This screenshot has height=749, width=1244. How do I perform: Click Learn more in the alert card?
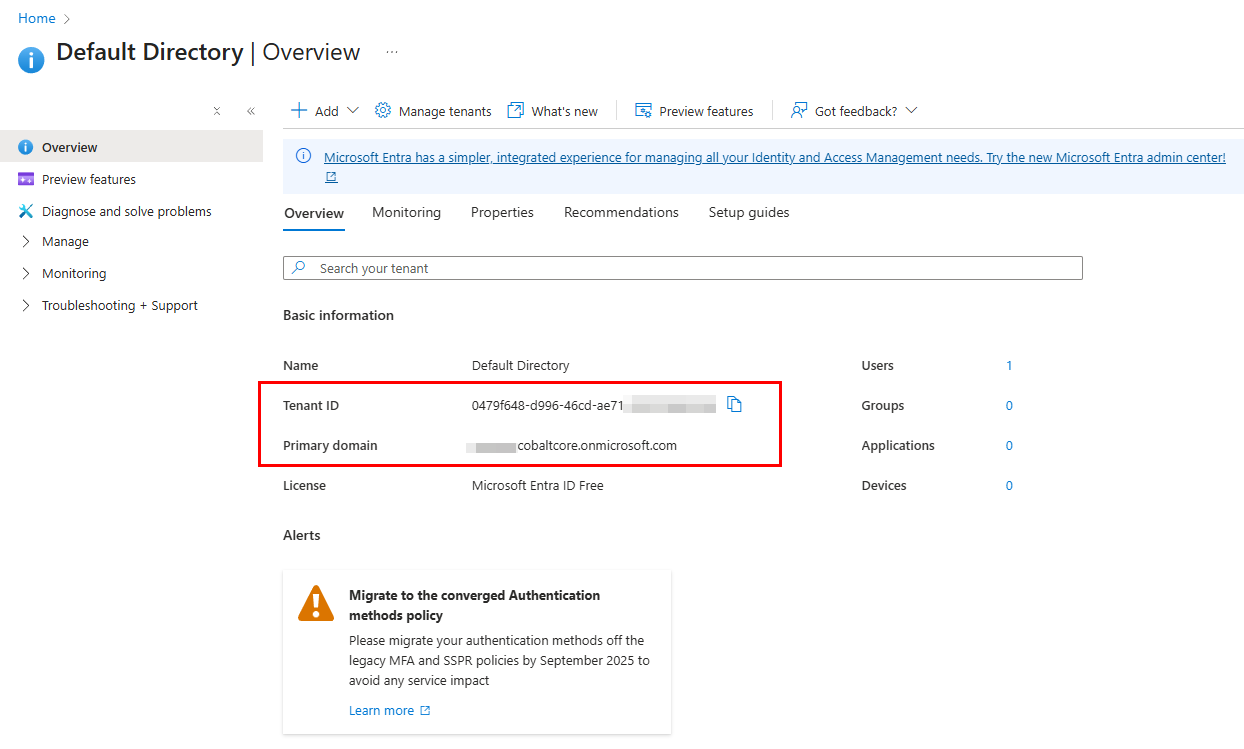381,711
